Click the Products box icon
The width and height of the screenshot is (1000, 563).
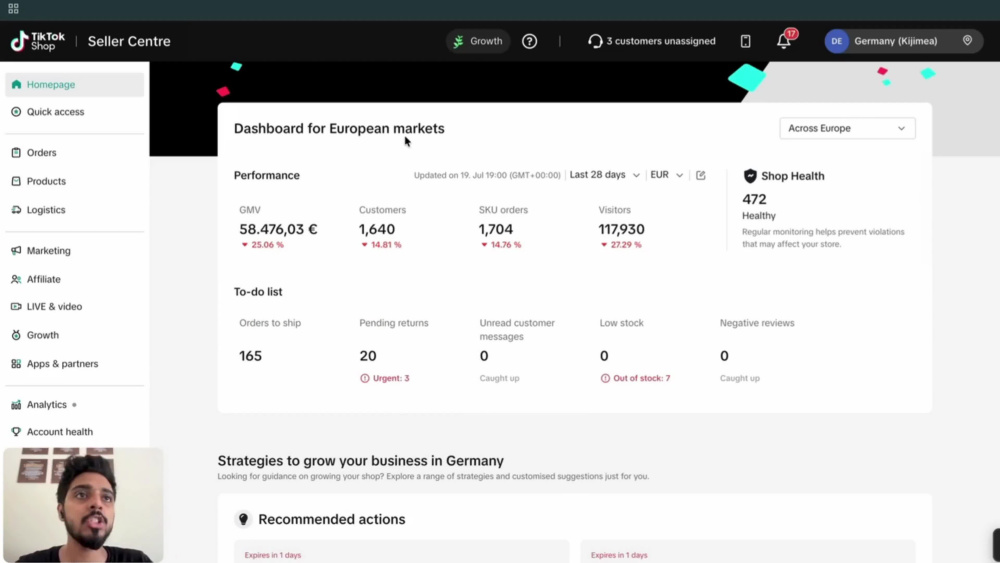click(x=16, y=181)
